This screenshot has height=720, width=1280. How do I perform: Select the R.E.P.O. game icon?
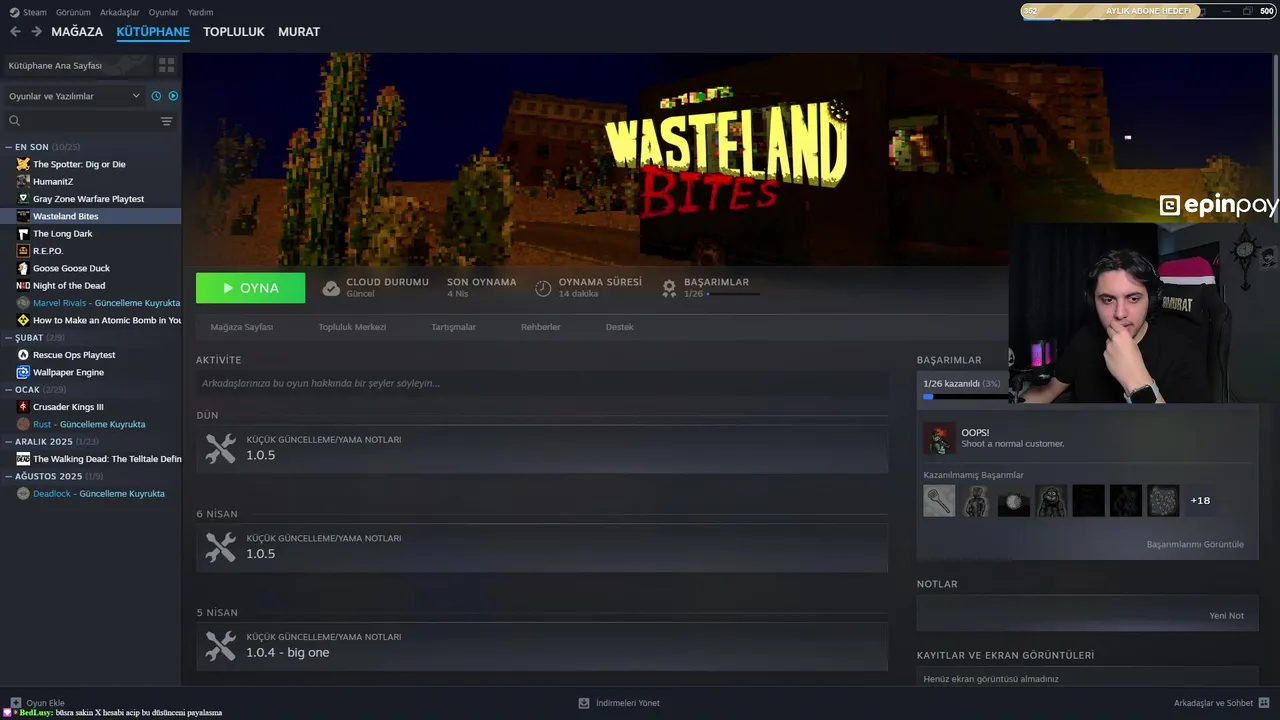23,251
